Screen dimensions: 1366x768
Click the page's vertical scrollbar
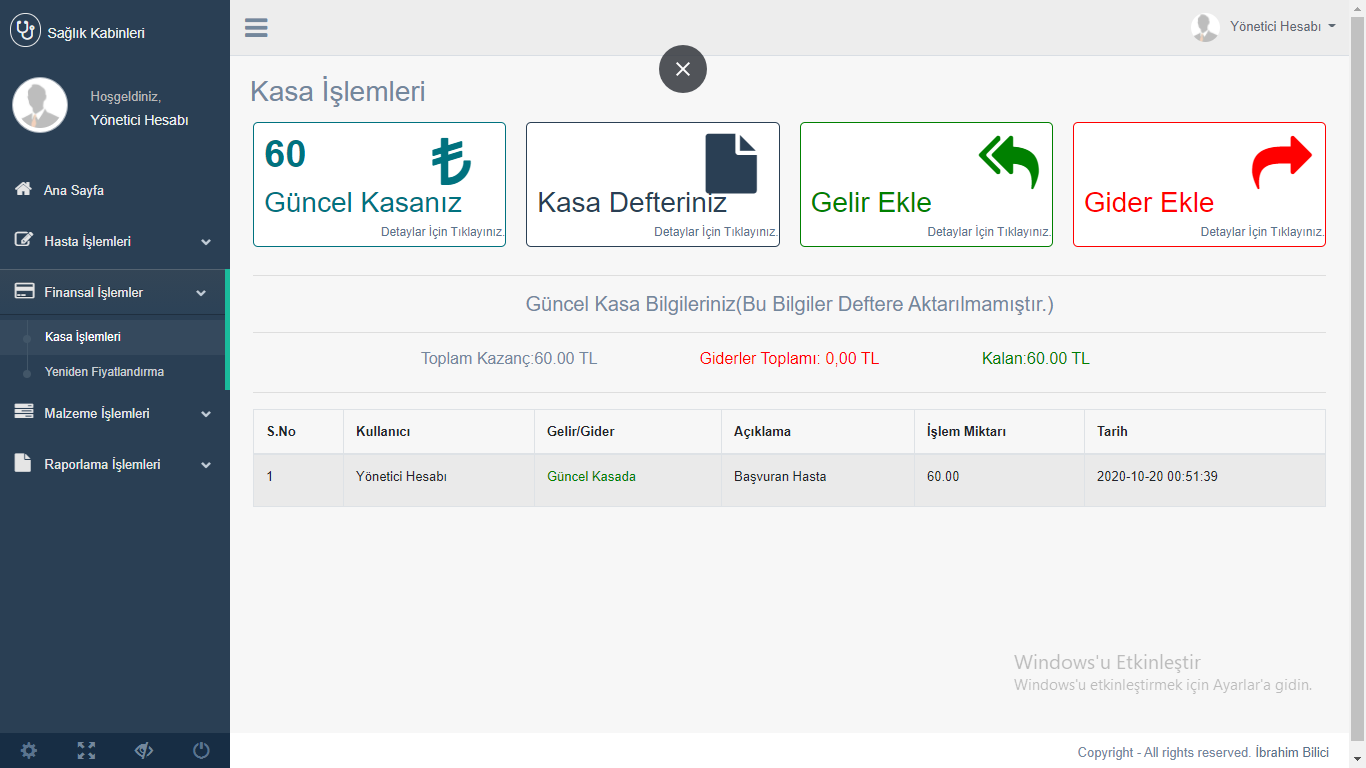pos(1357,380)
